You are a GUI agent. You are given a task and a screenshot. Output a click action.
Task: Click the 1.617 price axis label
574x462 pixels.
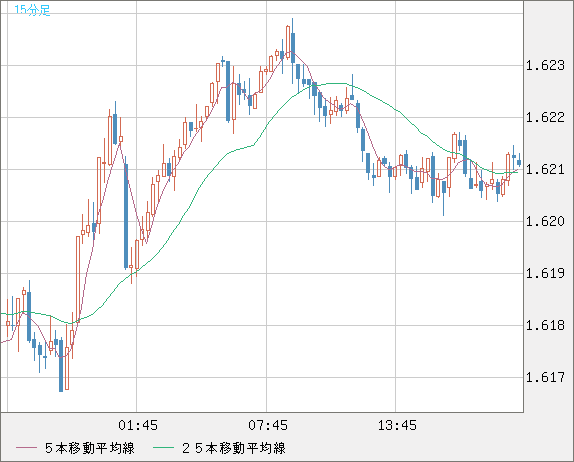(x=545, y=377)
